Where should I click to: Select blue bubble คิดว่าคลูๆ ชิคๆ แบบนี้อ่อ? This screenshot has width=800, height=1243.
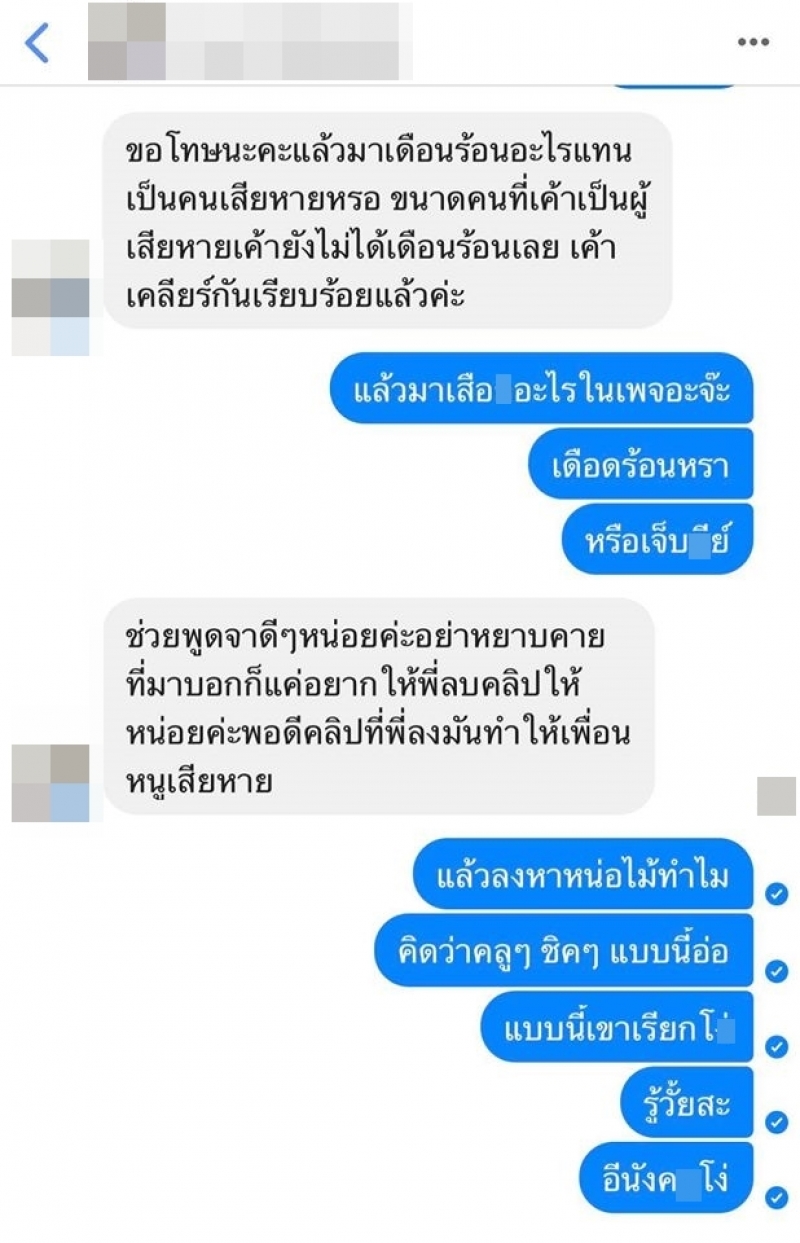tap(564, 951)
